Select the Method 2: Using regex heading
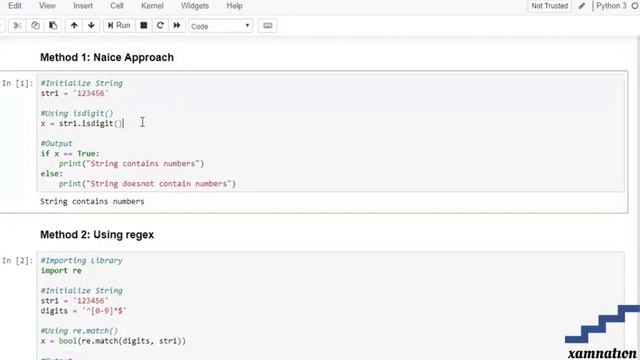The image size is (640, 360). 97,235
